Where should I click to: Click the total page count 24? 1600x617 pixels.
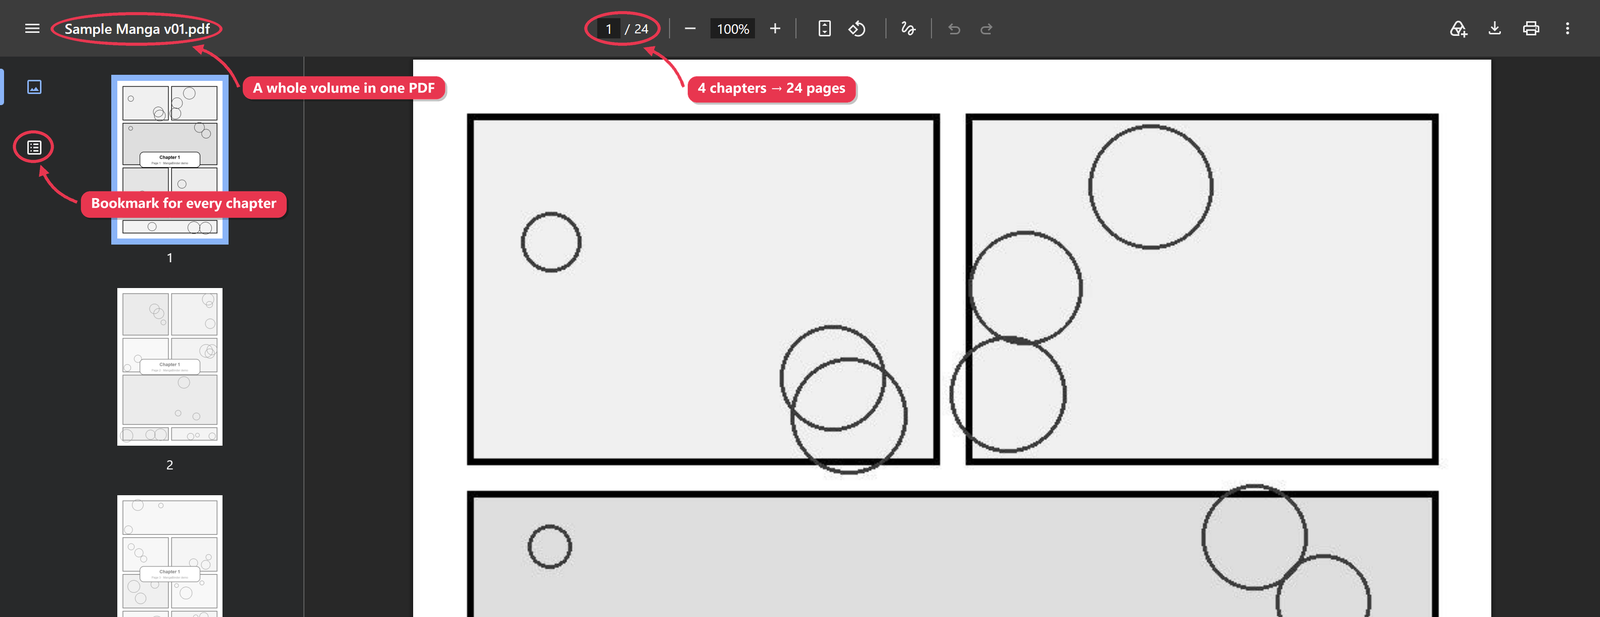click(641, 29)
